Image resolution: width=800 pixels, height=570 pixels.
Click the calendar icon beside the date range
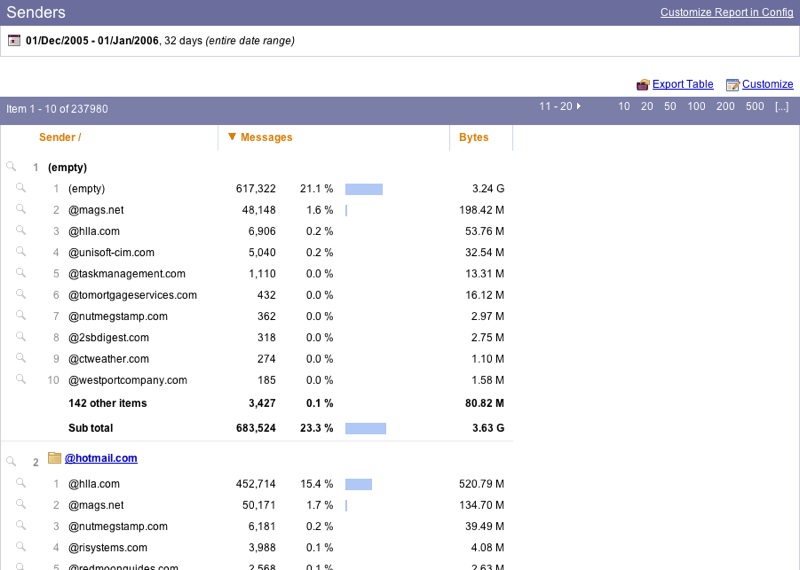coord(14,41)
